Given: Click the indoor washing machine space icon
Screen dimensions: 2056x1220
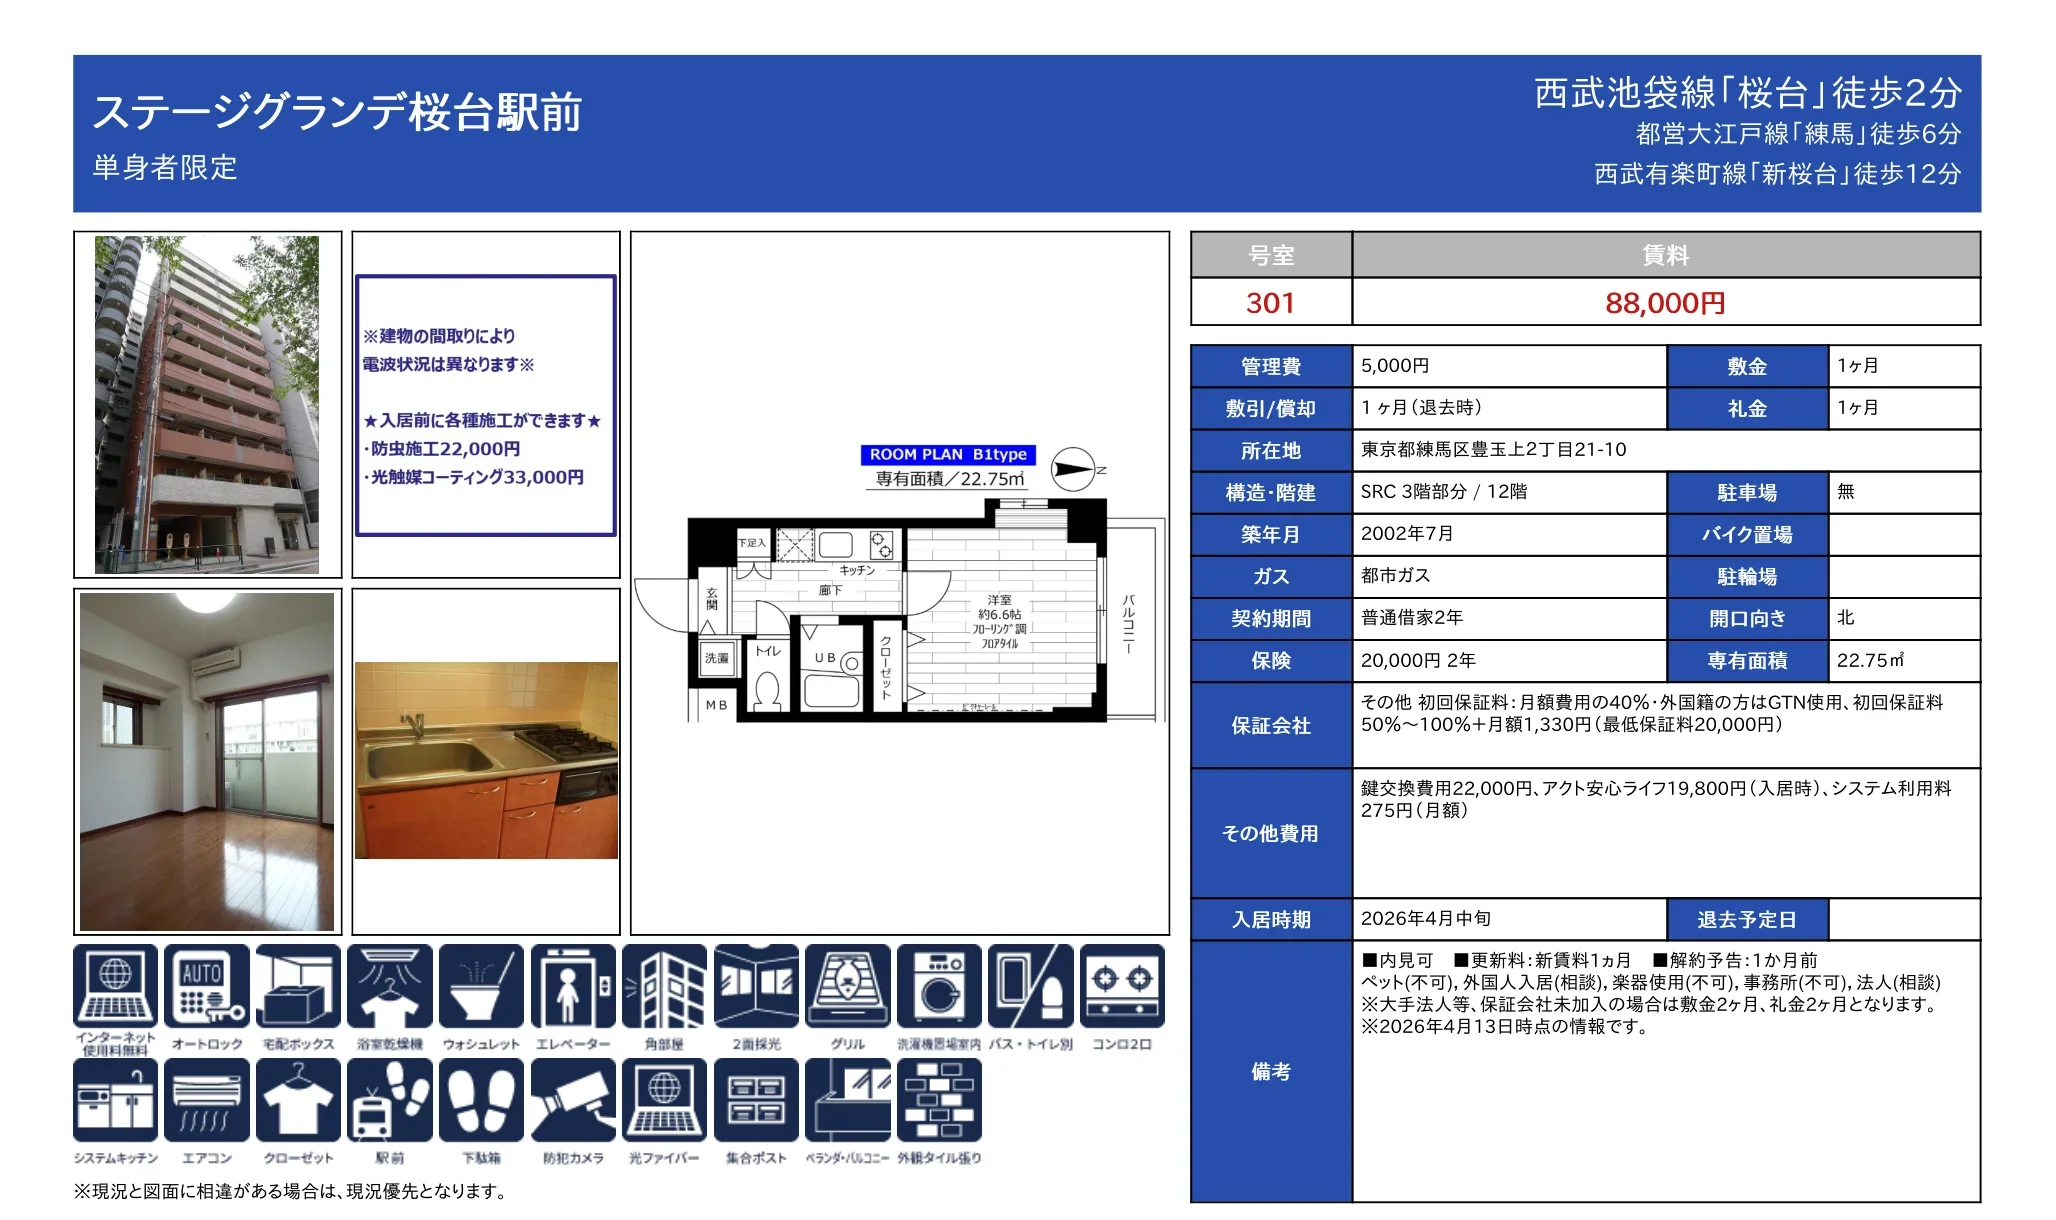Looking at the screenshot, I should point(939,986).
